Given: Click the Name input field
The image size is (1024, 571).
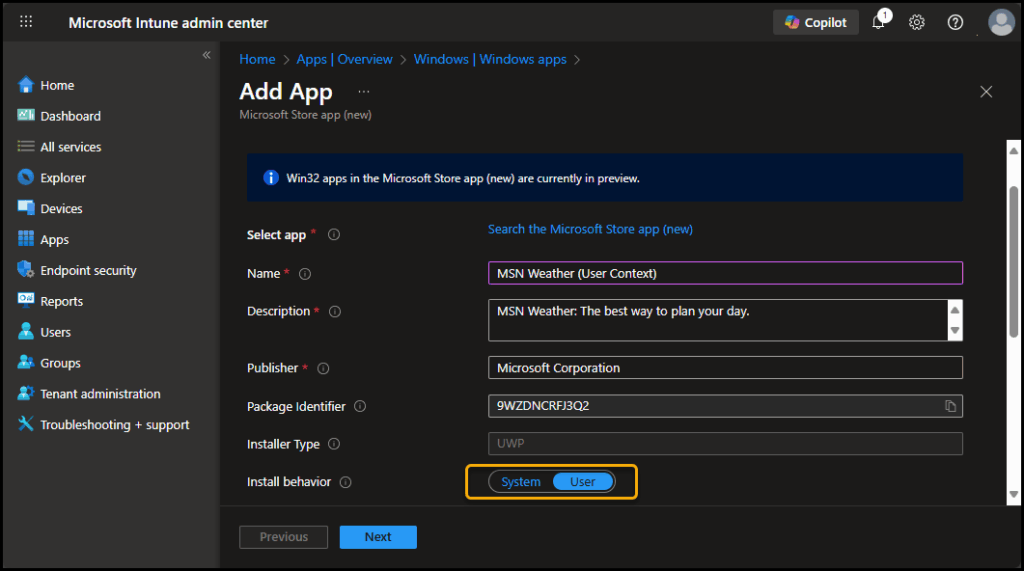Looking at the screenshot, I should [725, 273].
